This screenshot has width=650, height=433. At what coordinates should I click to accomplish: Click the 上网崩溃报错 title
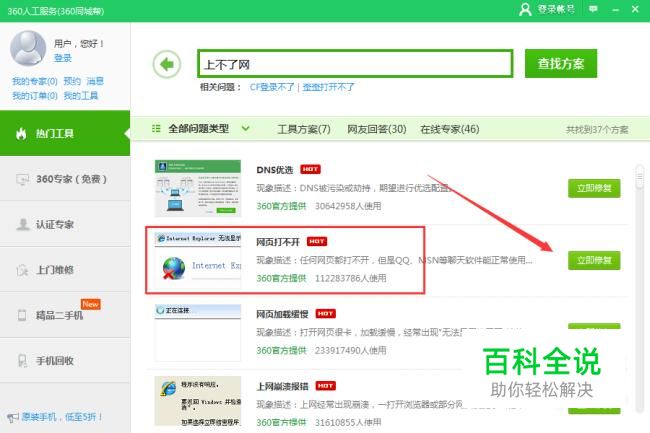click(282, 386)
